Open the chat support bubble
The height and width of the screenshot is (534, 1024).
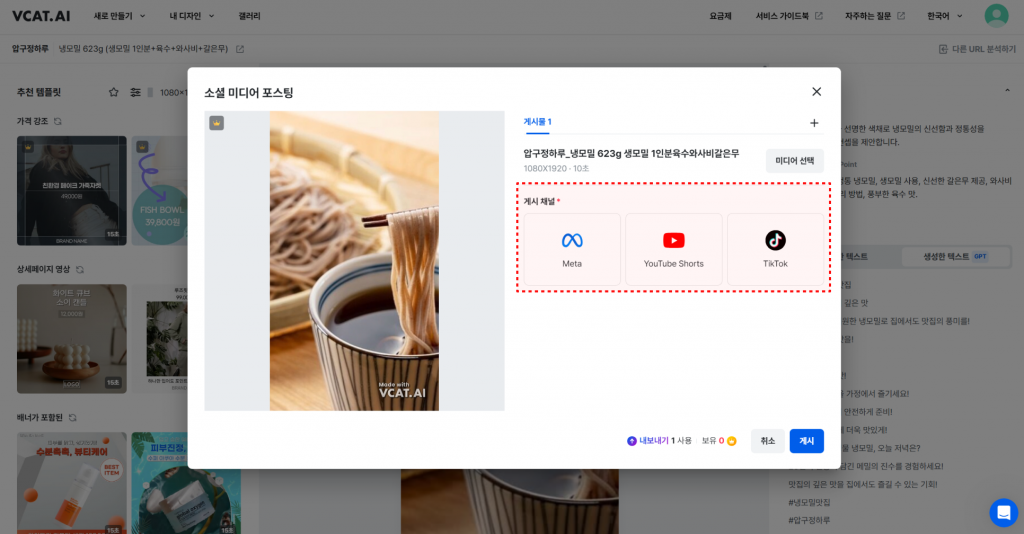(x=1003, y=512)
